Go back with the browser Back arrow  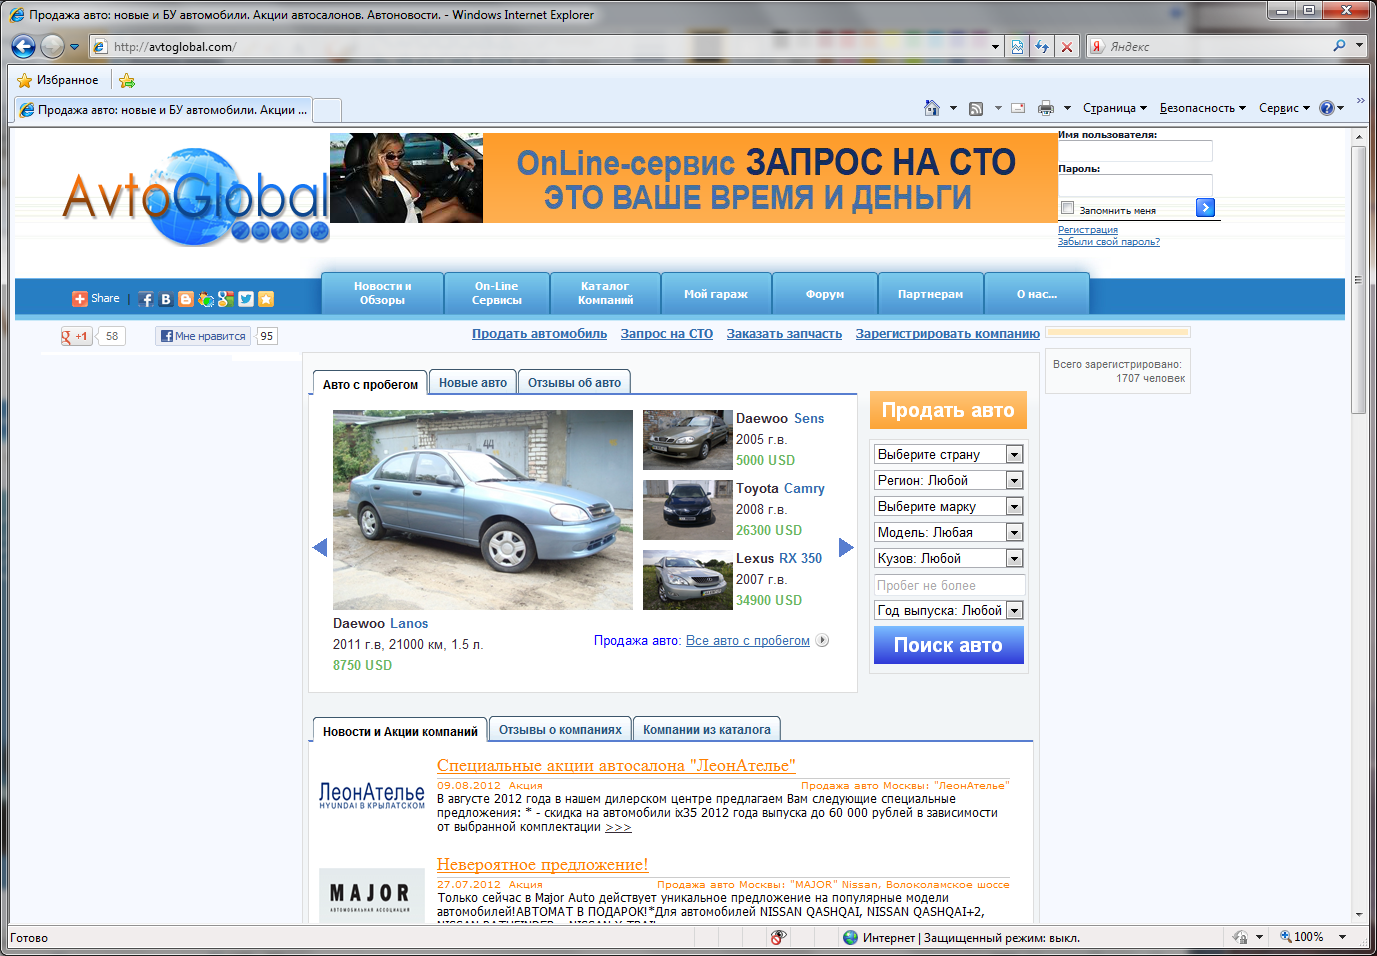pyautogui.click(x=24, y=46)
